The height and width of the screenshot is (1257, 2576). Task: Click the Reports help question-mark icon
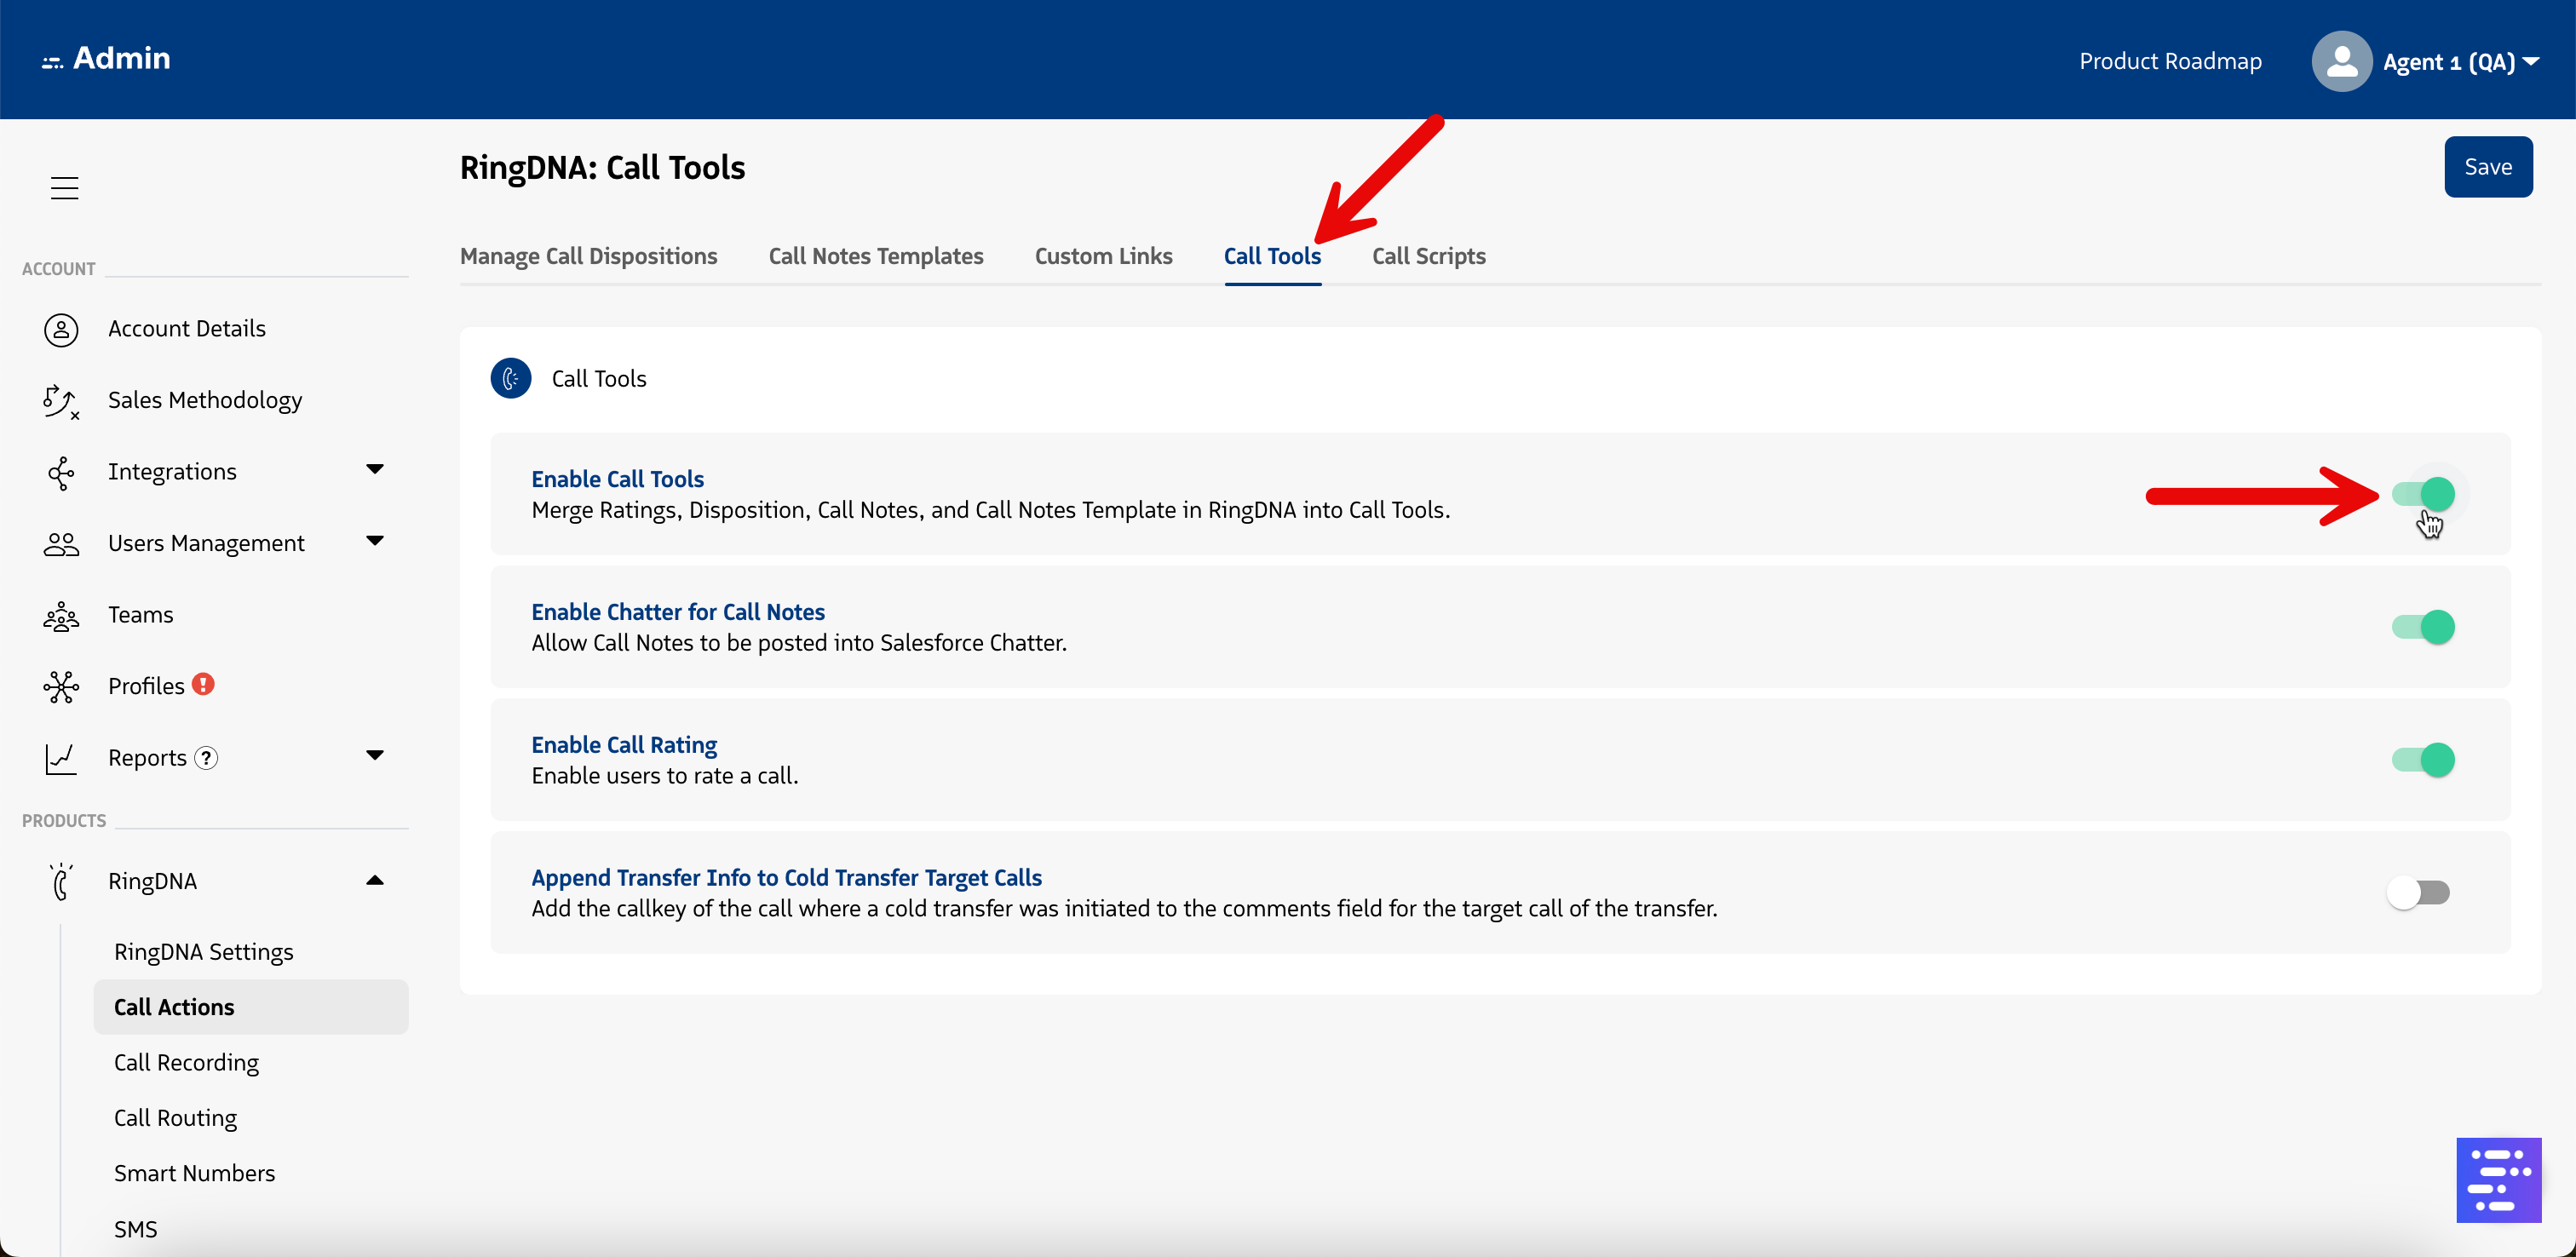tap(206, 758)
